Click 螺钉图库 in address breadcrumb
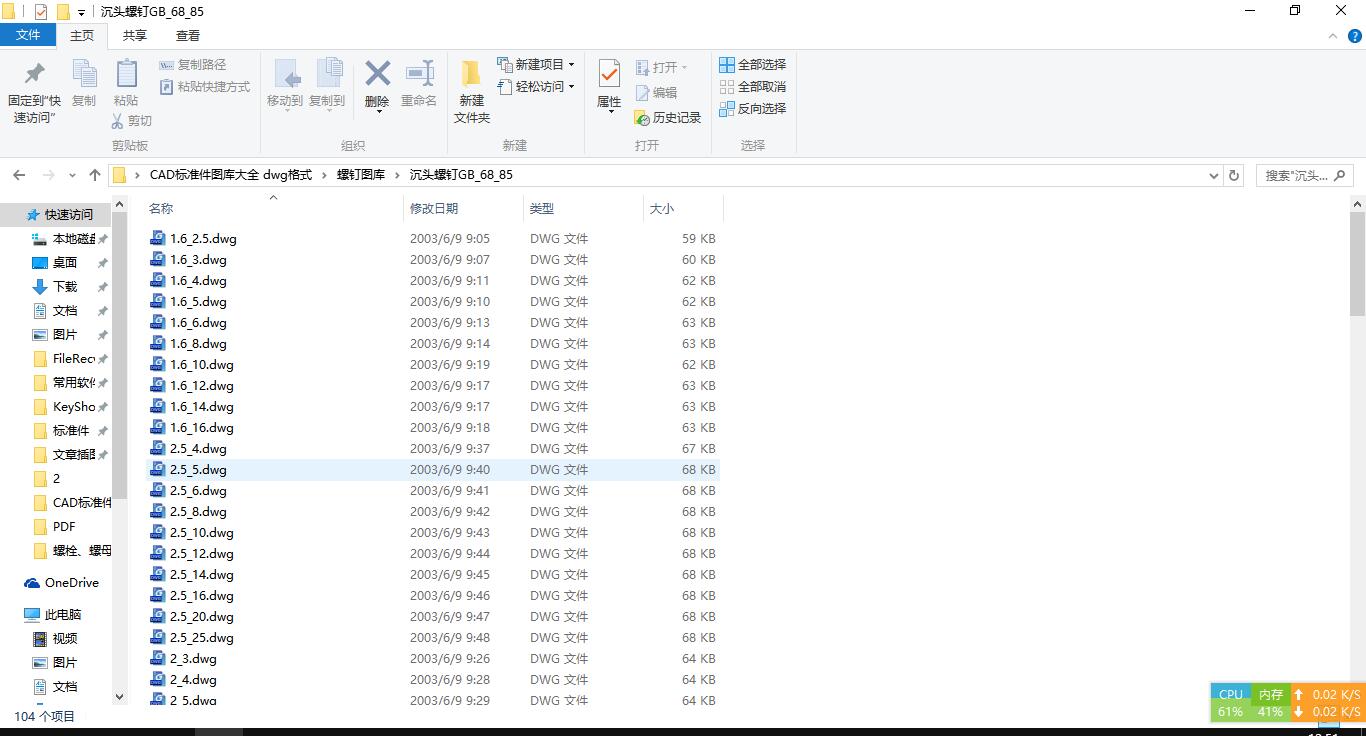The width and height of the screenshot is (1366, 736). [361, 175]
